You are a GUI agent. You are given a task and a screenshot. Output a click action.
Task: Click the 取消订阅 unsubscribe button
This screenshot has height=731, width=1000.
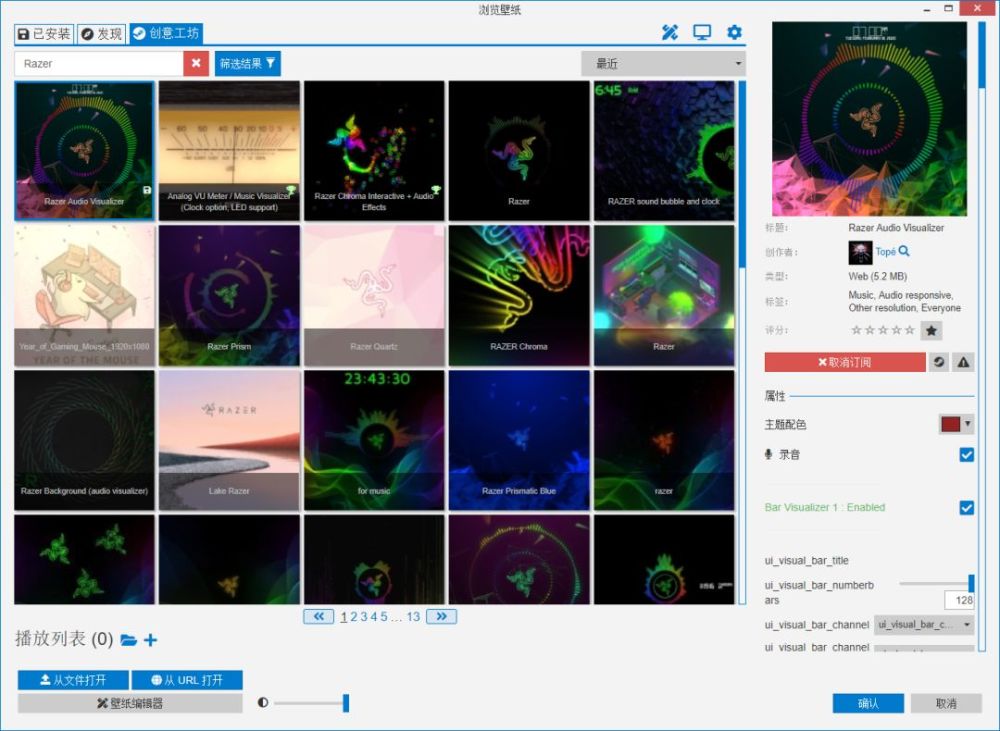coord(845,362)
